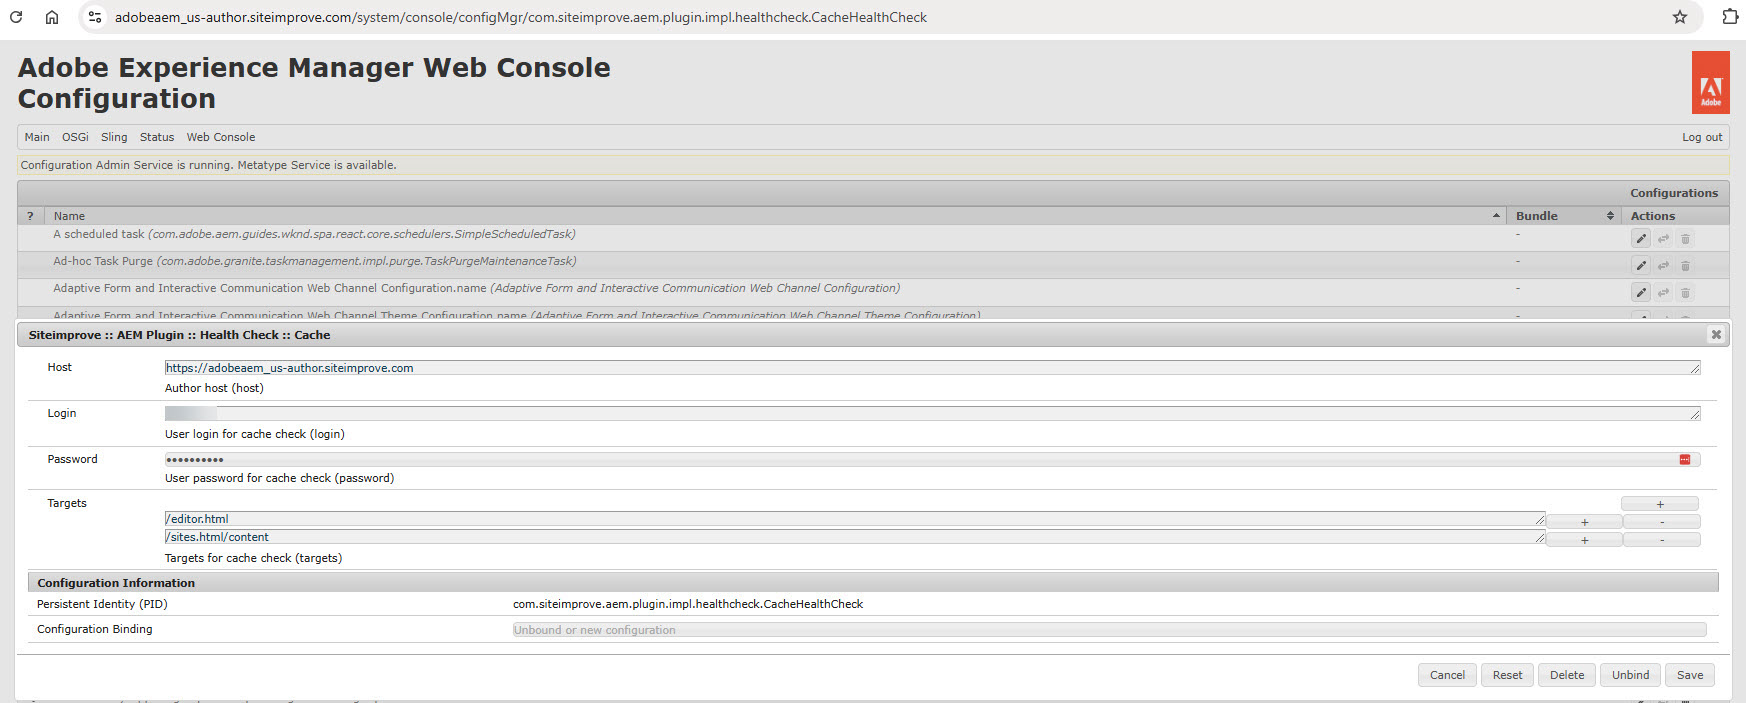This screenshot has height=703, width=1746.
Task: Click into the Password field
Action: (x=932, y=459)
